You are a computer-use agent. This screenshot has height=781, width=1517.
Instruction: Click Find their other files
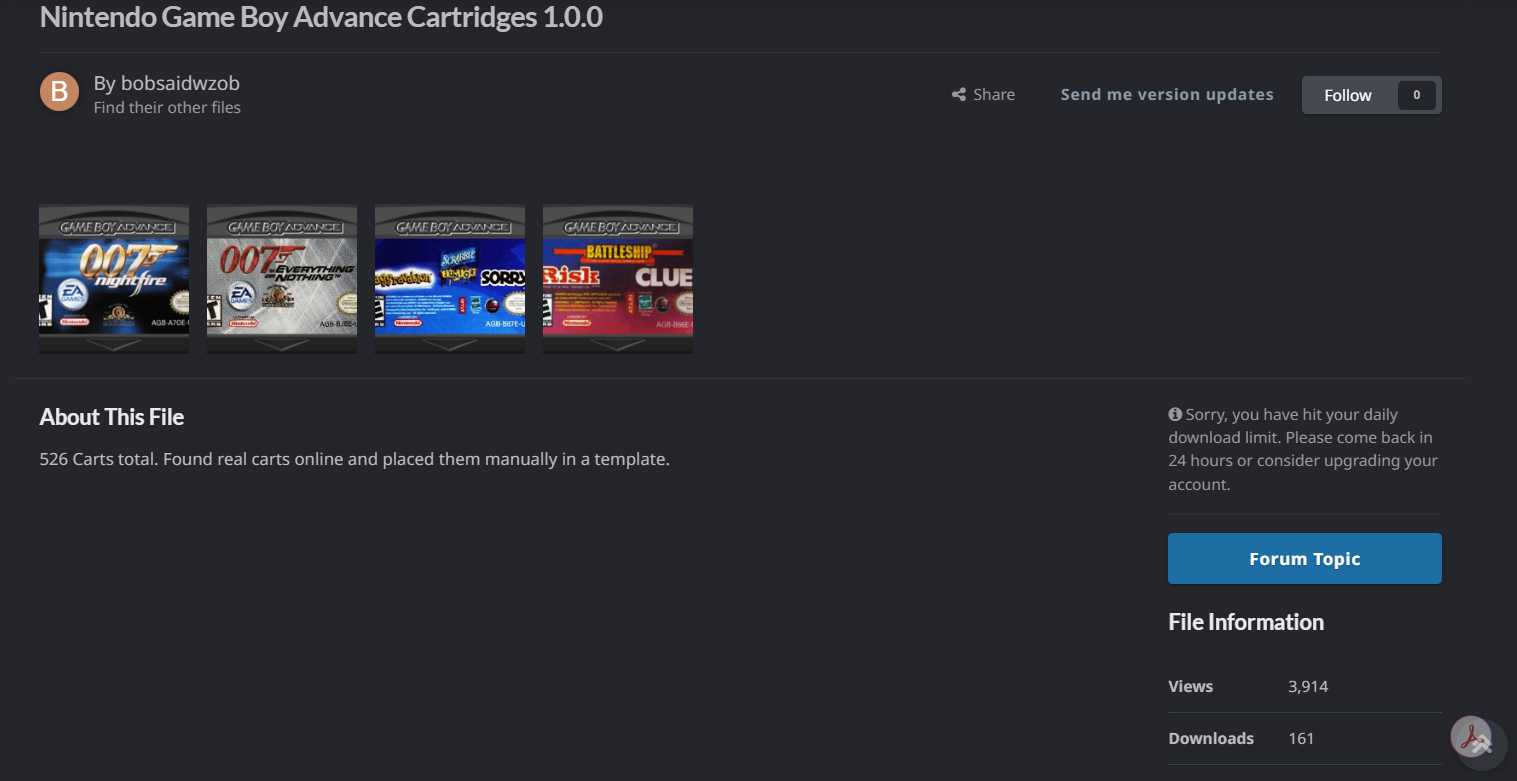pos(167,107)
